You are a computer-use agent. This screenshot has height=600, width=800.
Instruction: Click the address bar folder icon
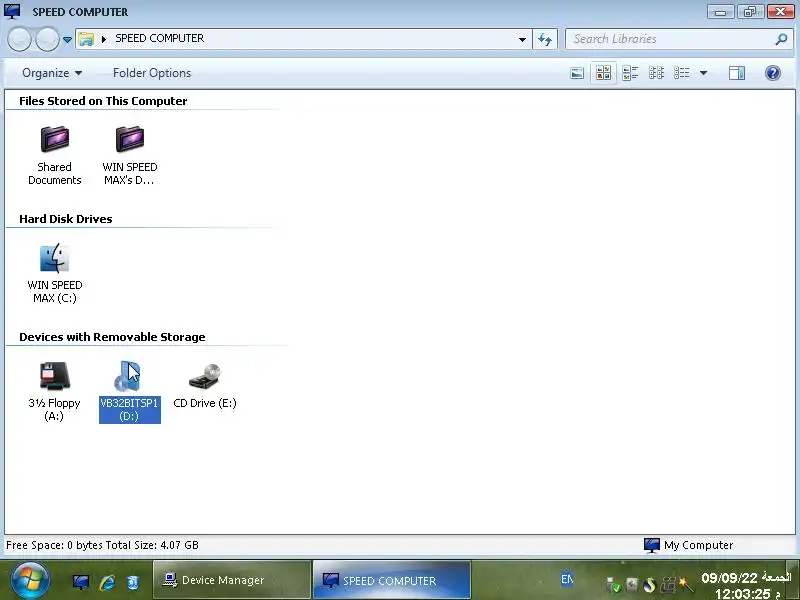point(86,39)
